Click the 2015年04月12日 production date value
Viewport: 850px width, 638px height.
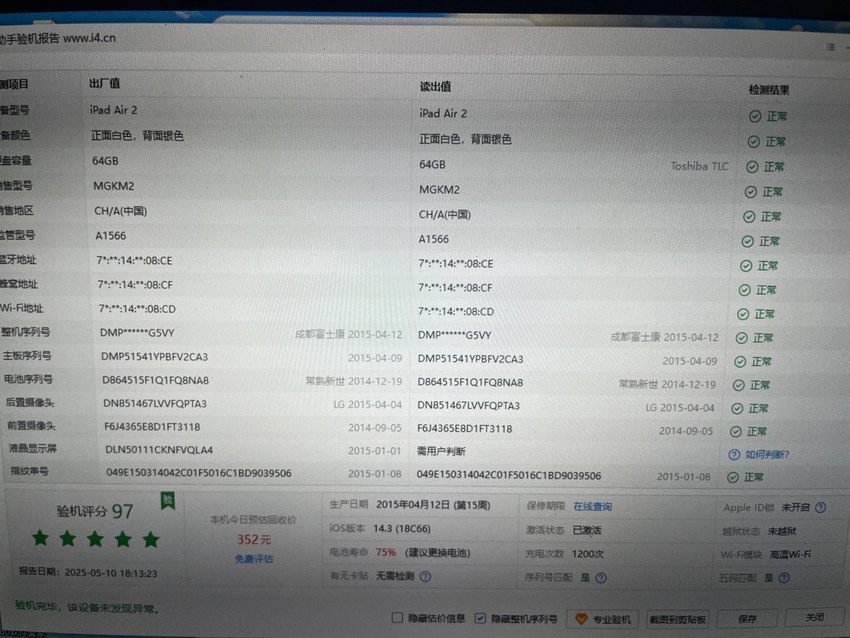(x=433, y=505)
